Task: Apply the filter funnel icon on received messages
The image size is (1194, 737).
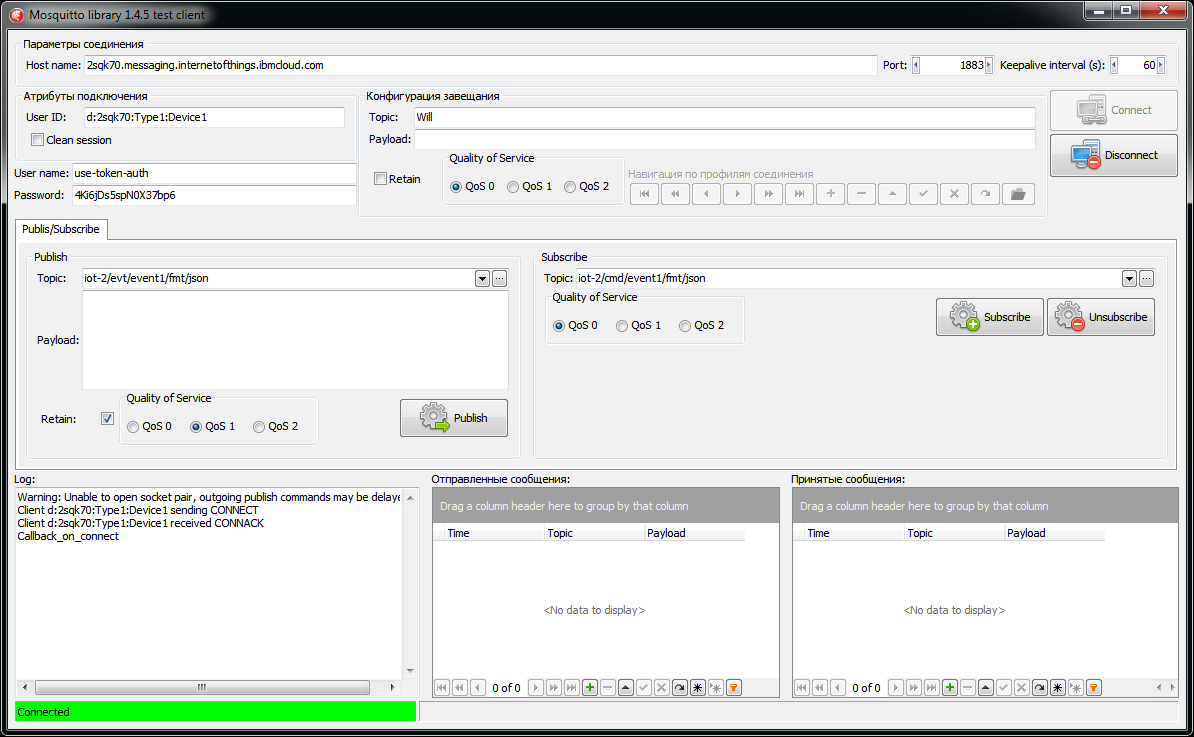Action: [1094, 687]
